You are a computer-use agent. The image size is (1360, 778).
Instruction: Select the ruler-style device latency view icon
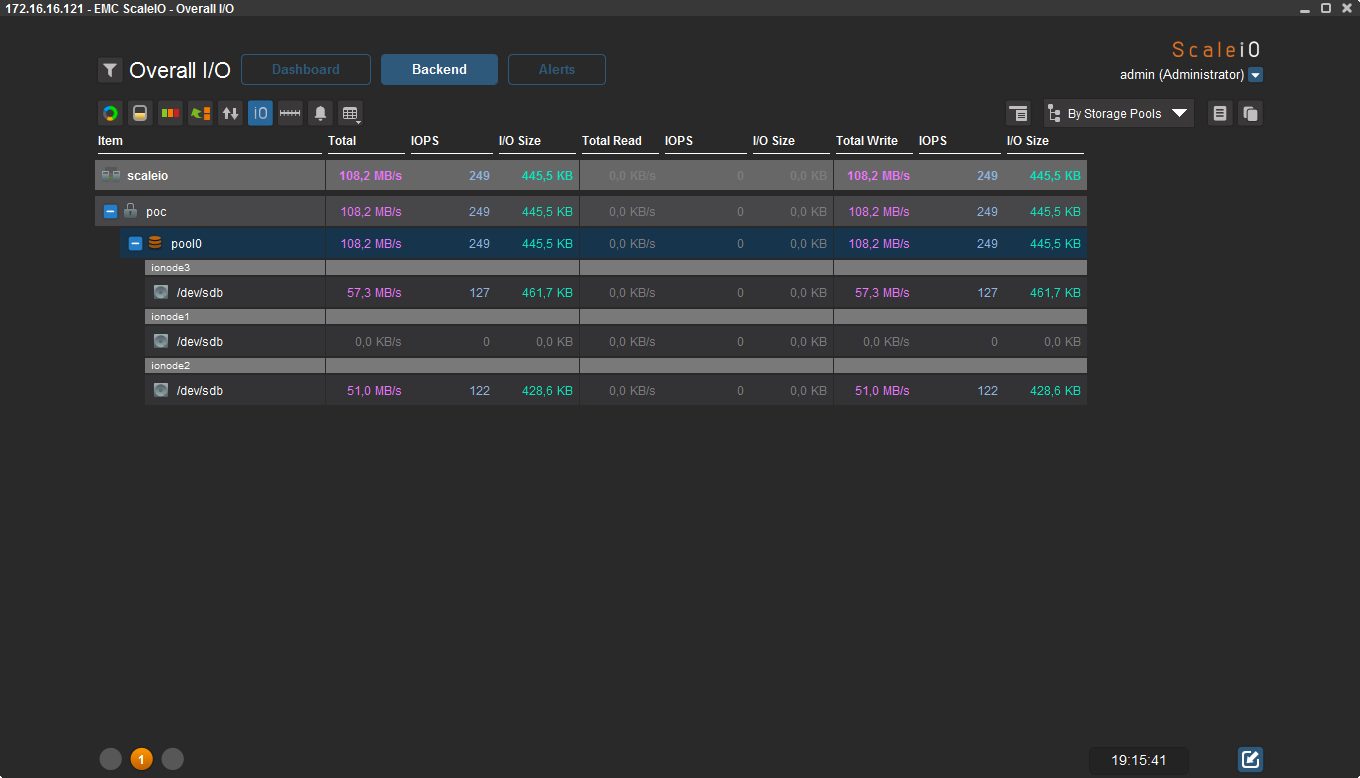290,113
